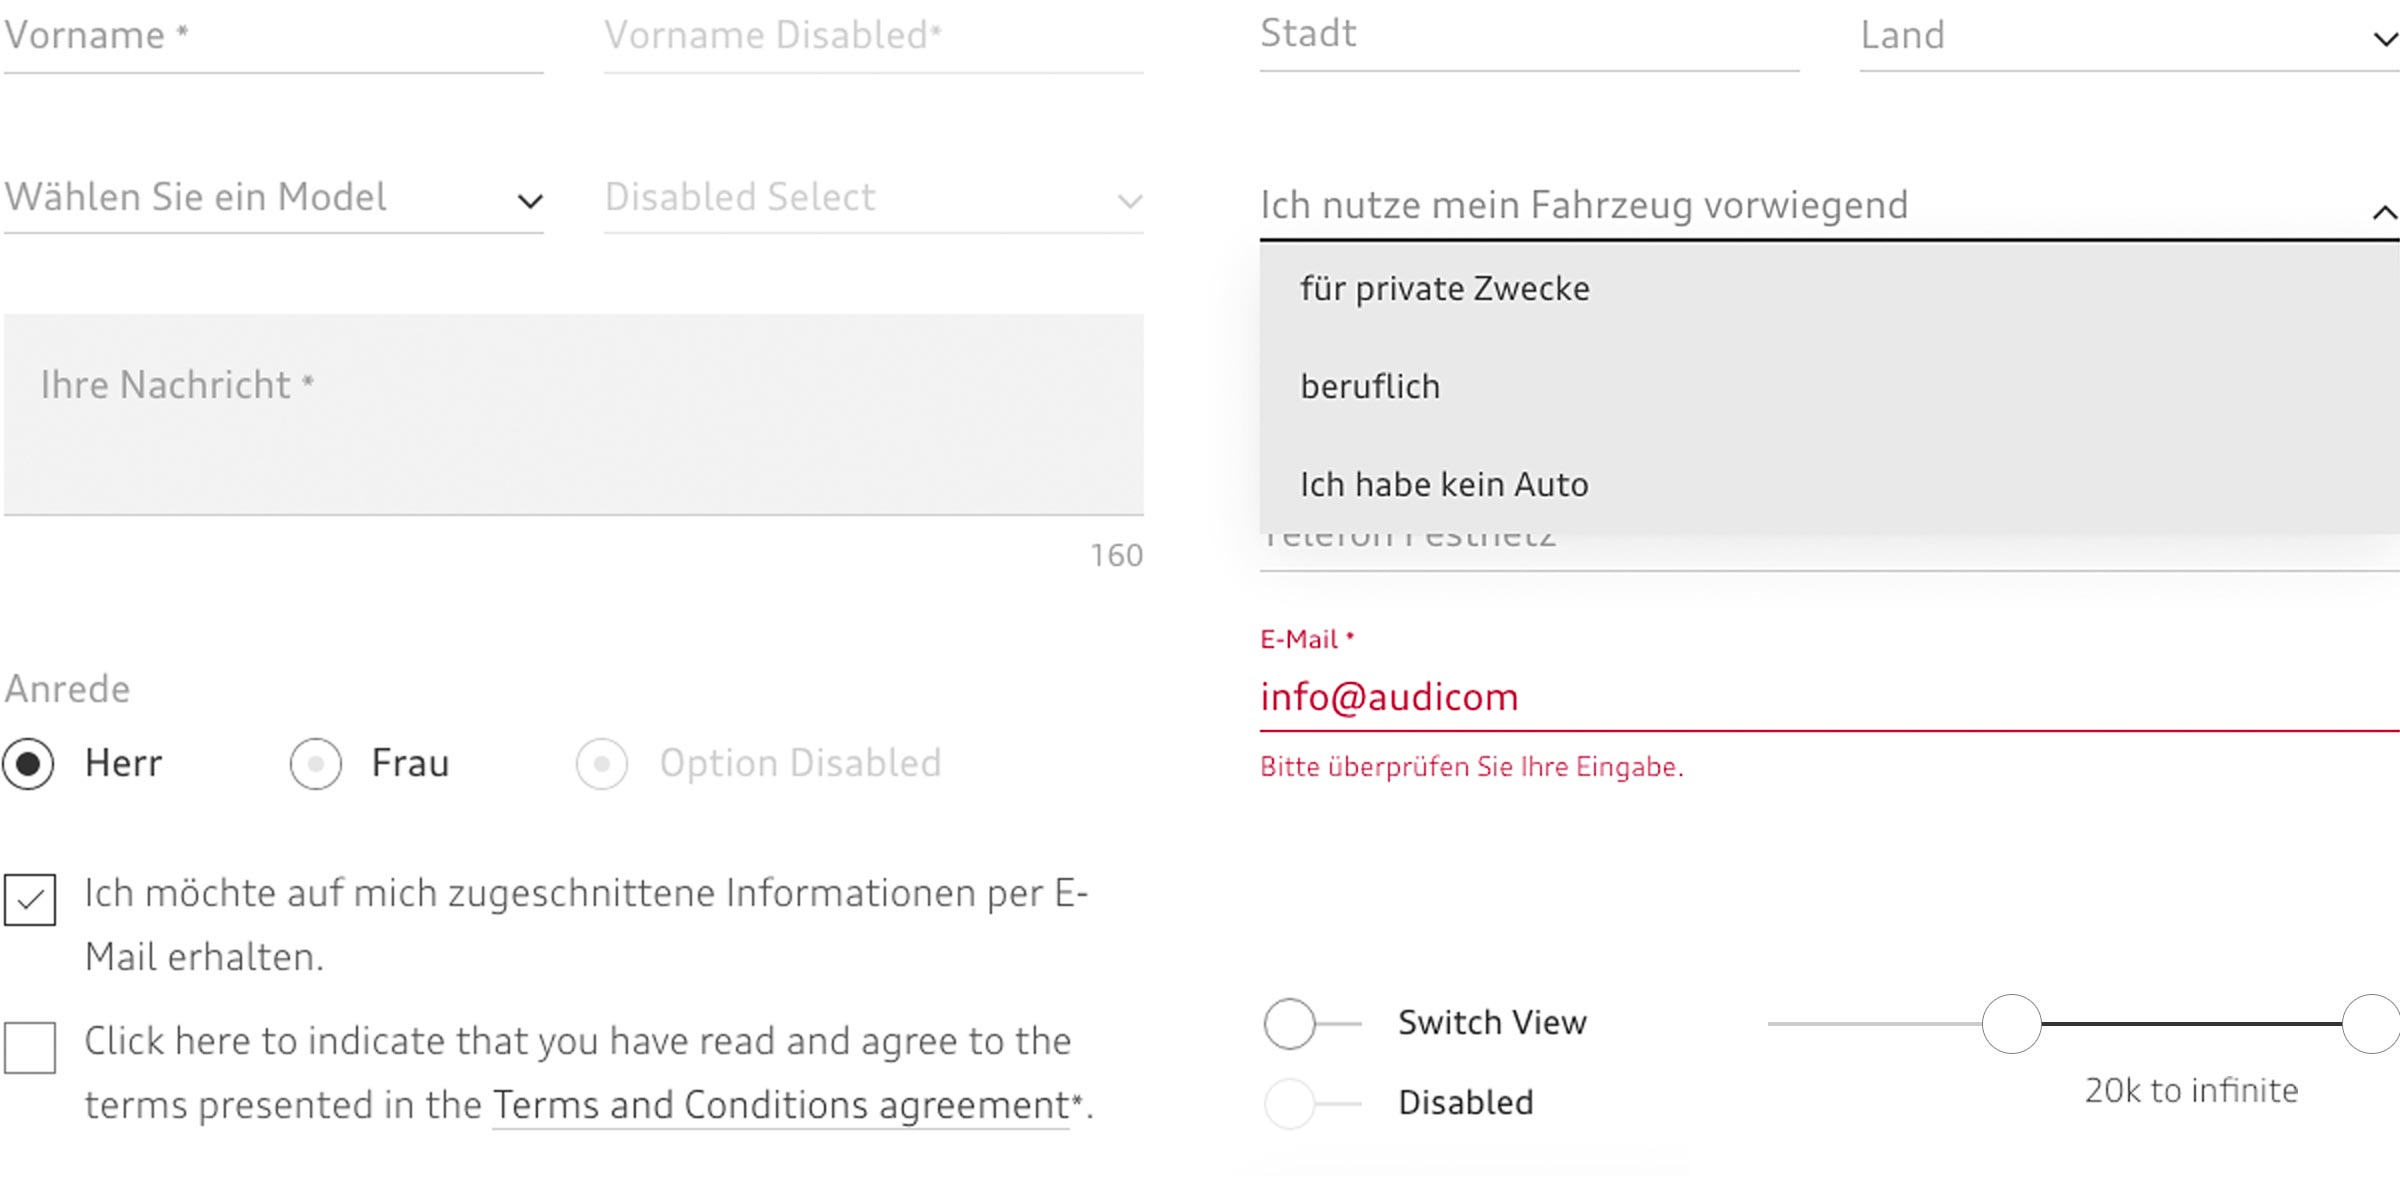
Task: Uncheck the personalized E-Mail information checkbox
Action: coord(29,898)
